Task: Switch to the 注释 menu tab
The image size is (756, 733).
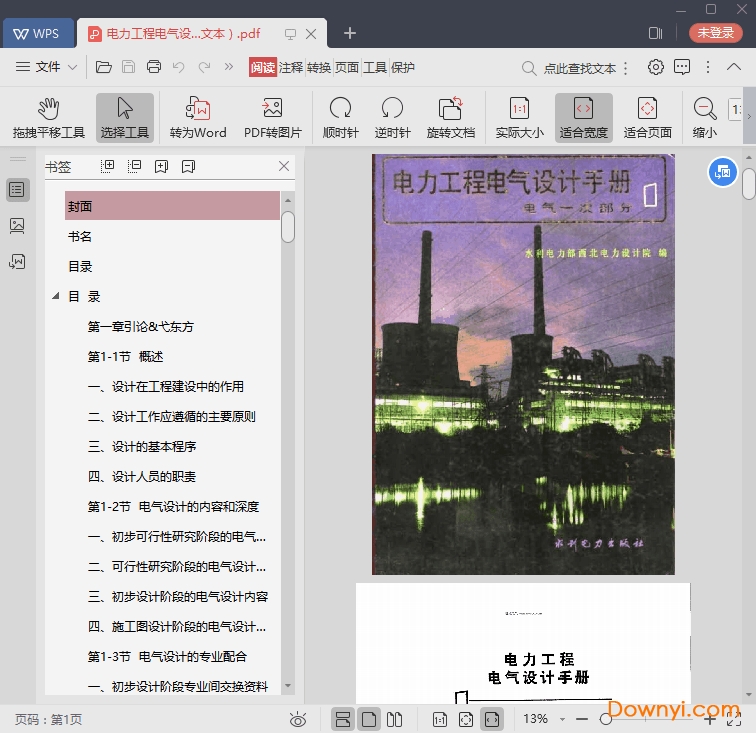Action: (x=291, y=67)
